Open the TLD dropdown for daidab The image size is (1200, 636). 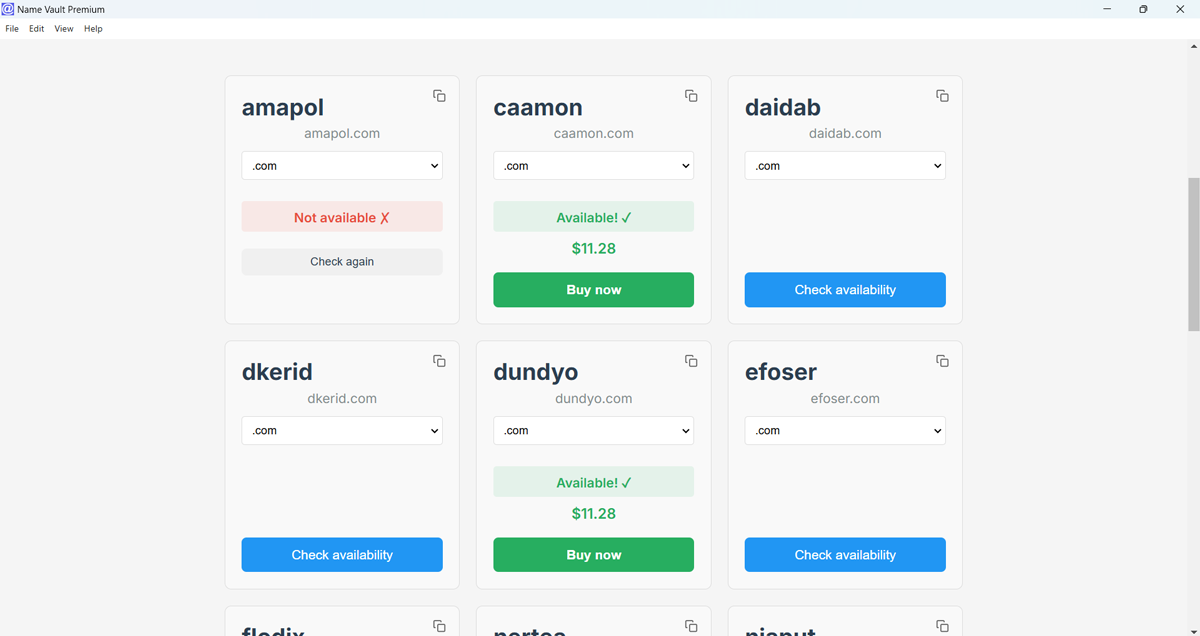(x=845, y=166)
